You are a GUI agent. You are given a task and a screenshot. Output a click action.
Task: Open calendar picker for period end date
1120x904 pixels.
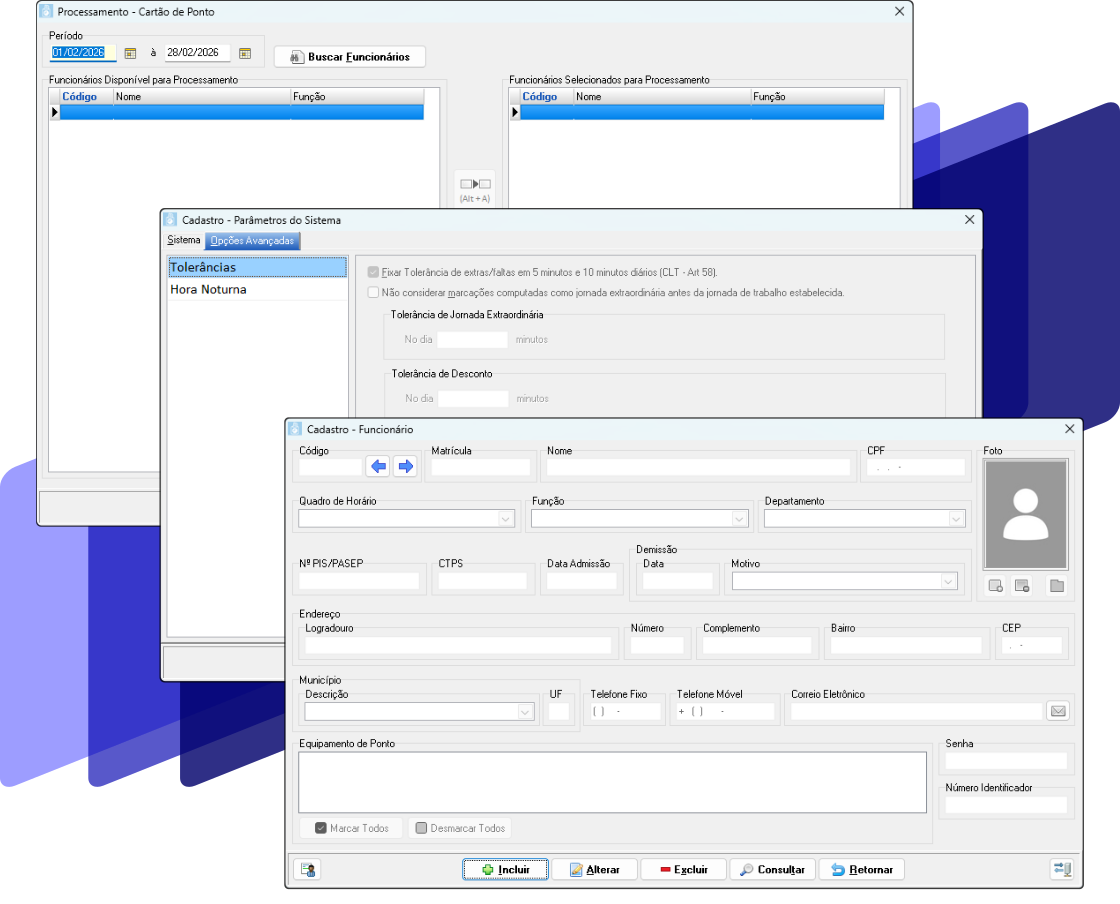coord(245,53)
